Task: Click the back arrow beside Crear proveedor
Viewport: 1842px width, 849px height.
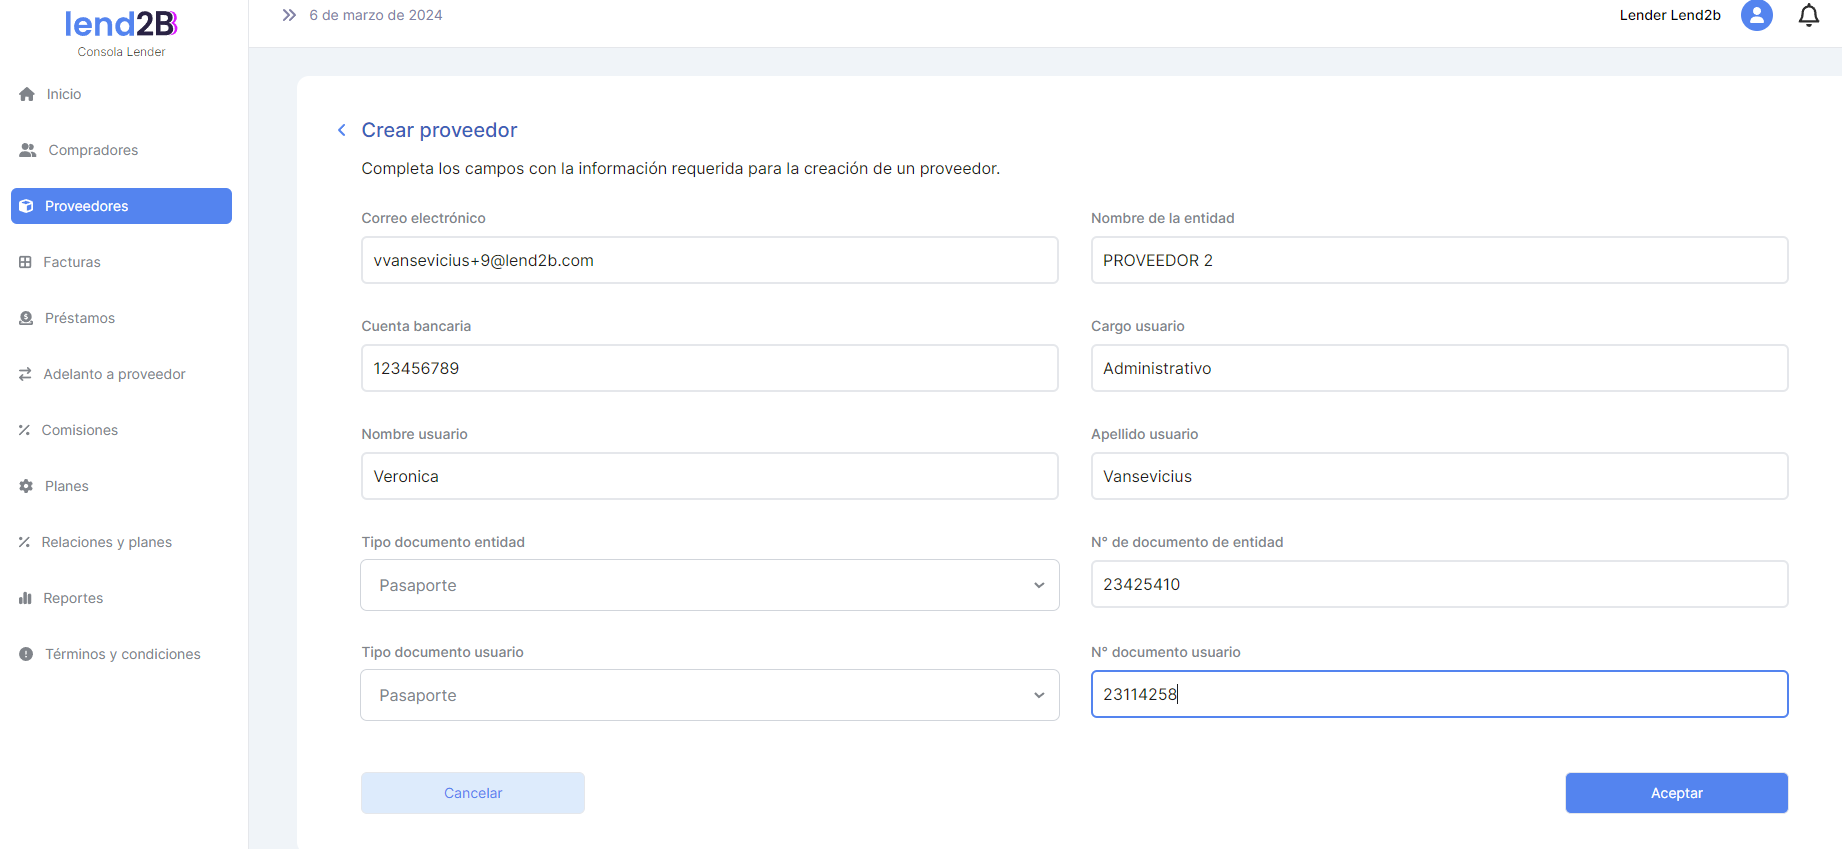Action: [x=342, y=130]
